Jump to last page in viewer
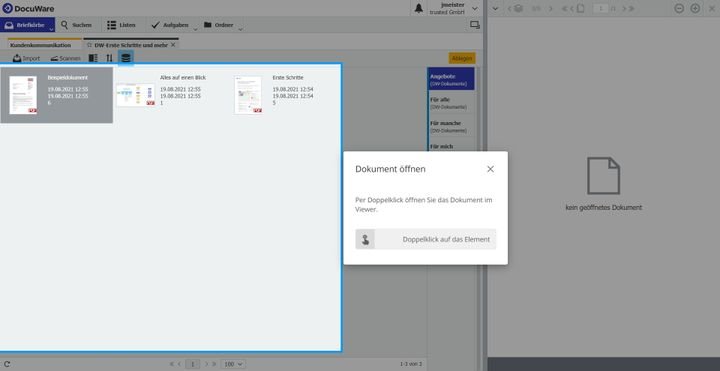Viewport: 720px width, 371px height. 631,8
